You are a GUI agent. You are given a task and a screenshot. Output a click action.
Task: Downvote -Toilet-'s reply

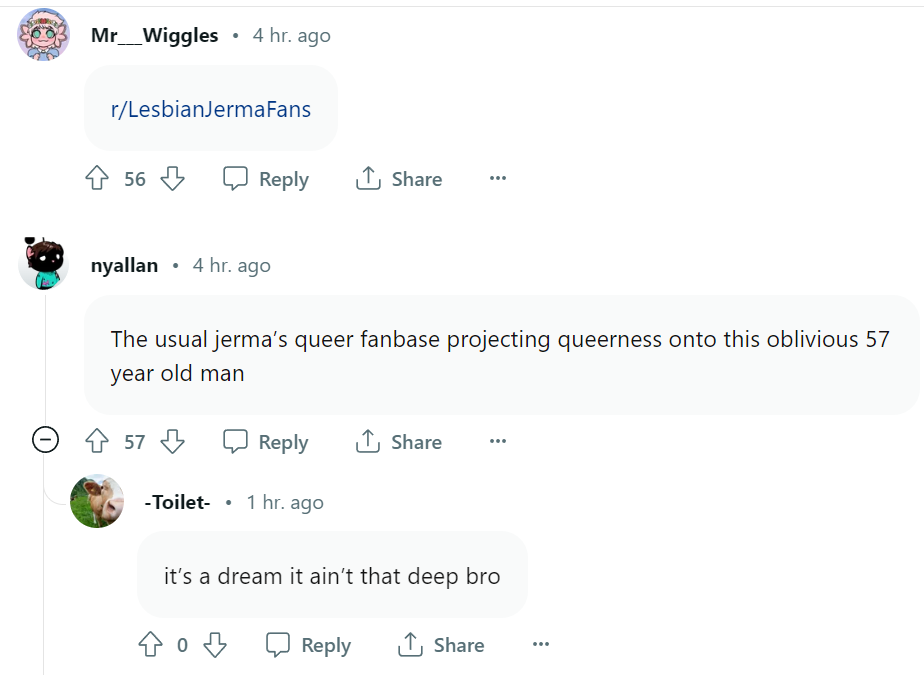point(215,644)
